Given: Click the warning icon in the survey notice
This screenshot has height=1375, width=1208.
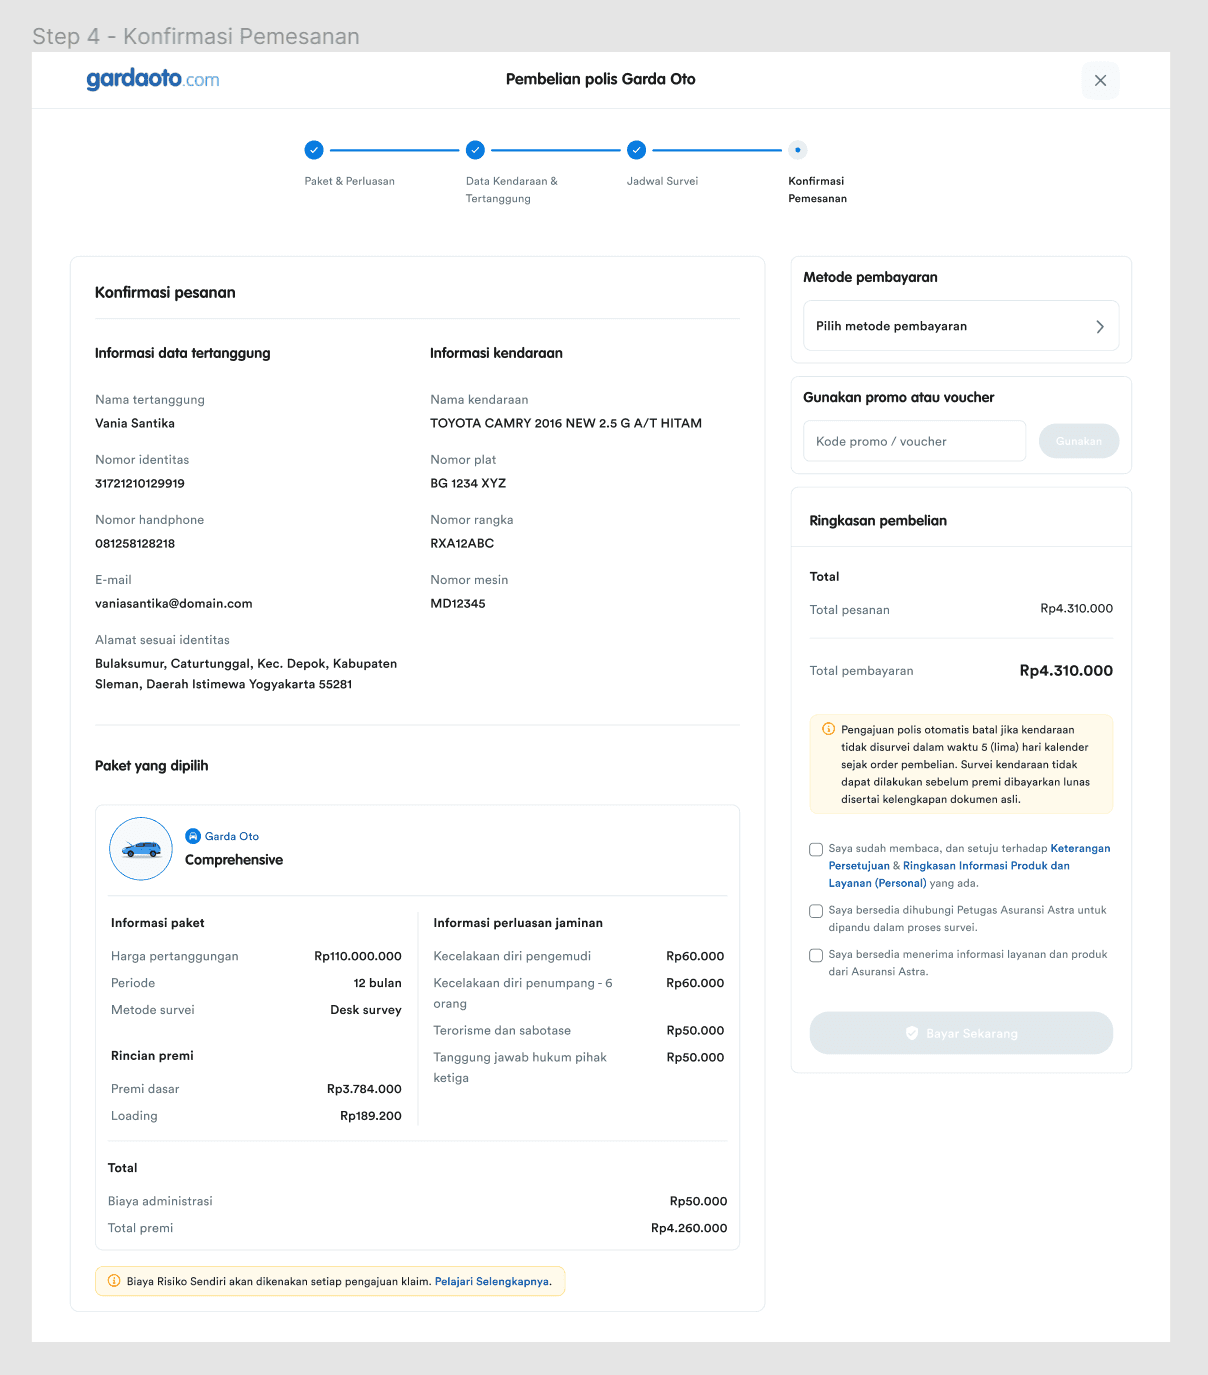Looking at the screenshot, I should pos(828,729).
